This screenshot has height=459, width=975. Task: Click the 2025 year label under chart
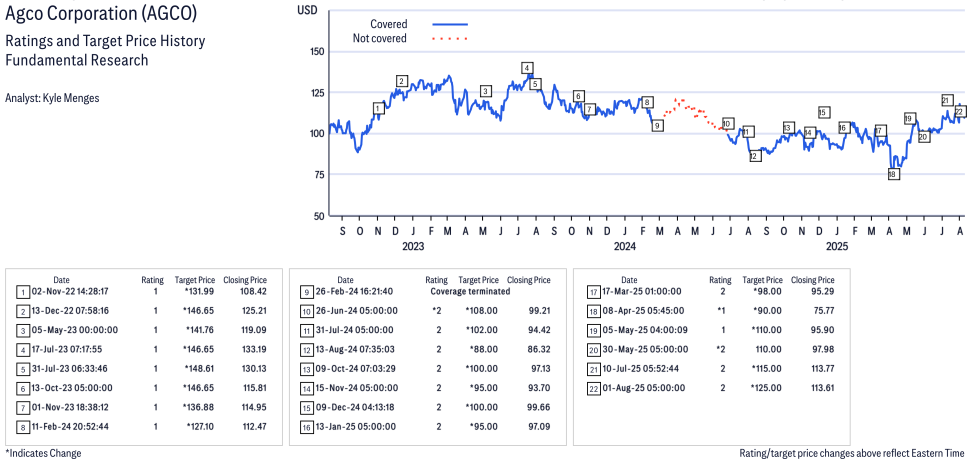point(837,247)
